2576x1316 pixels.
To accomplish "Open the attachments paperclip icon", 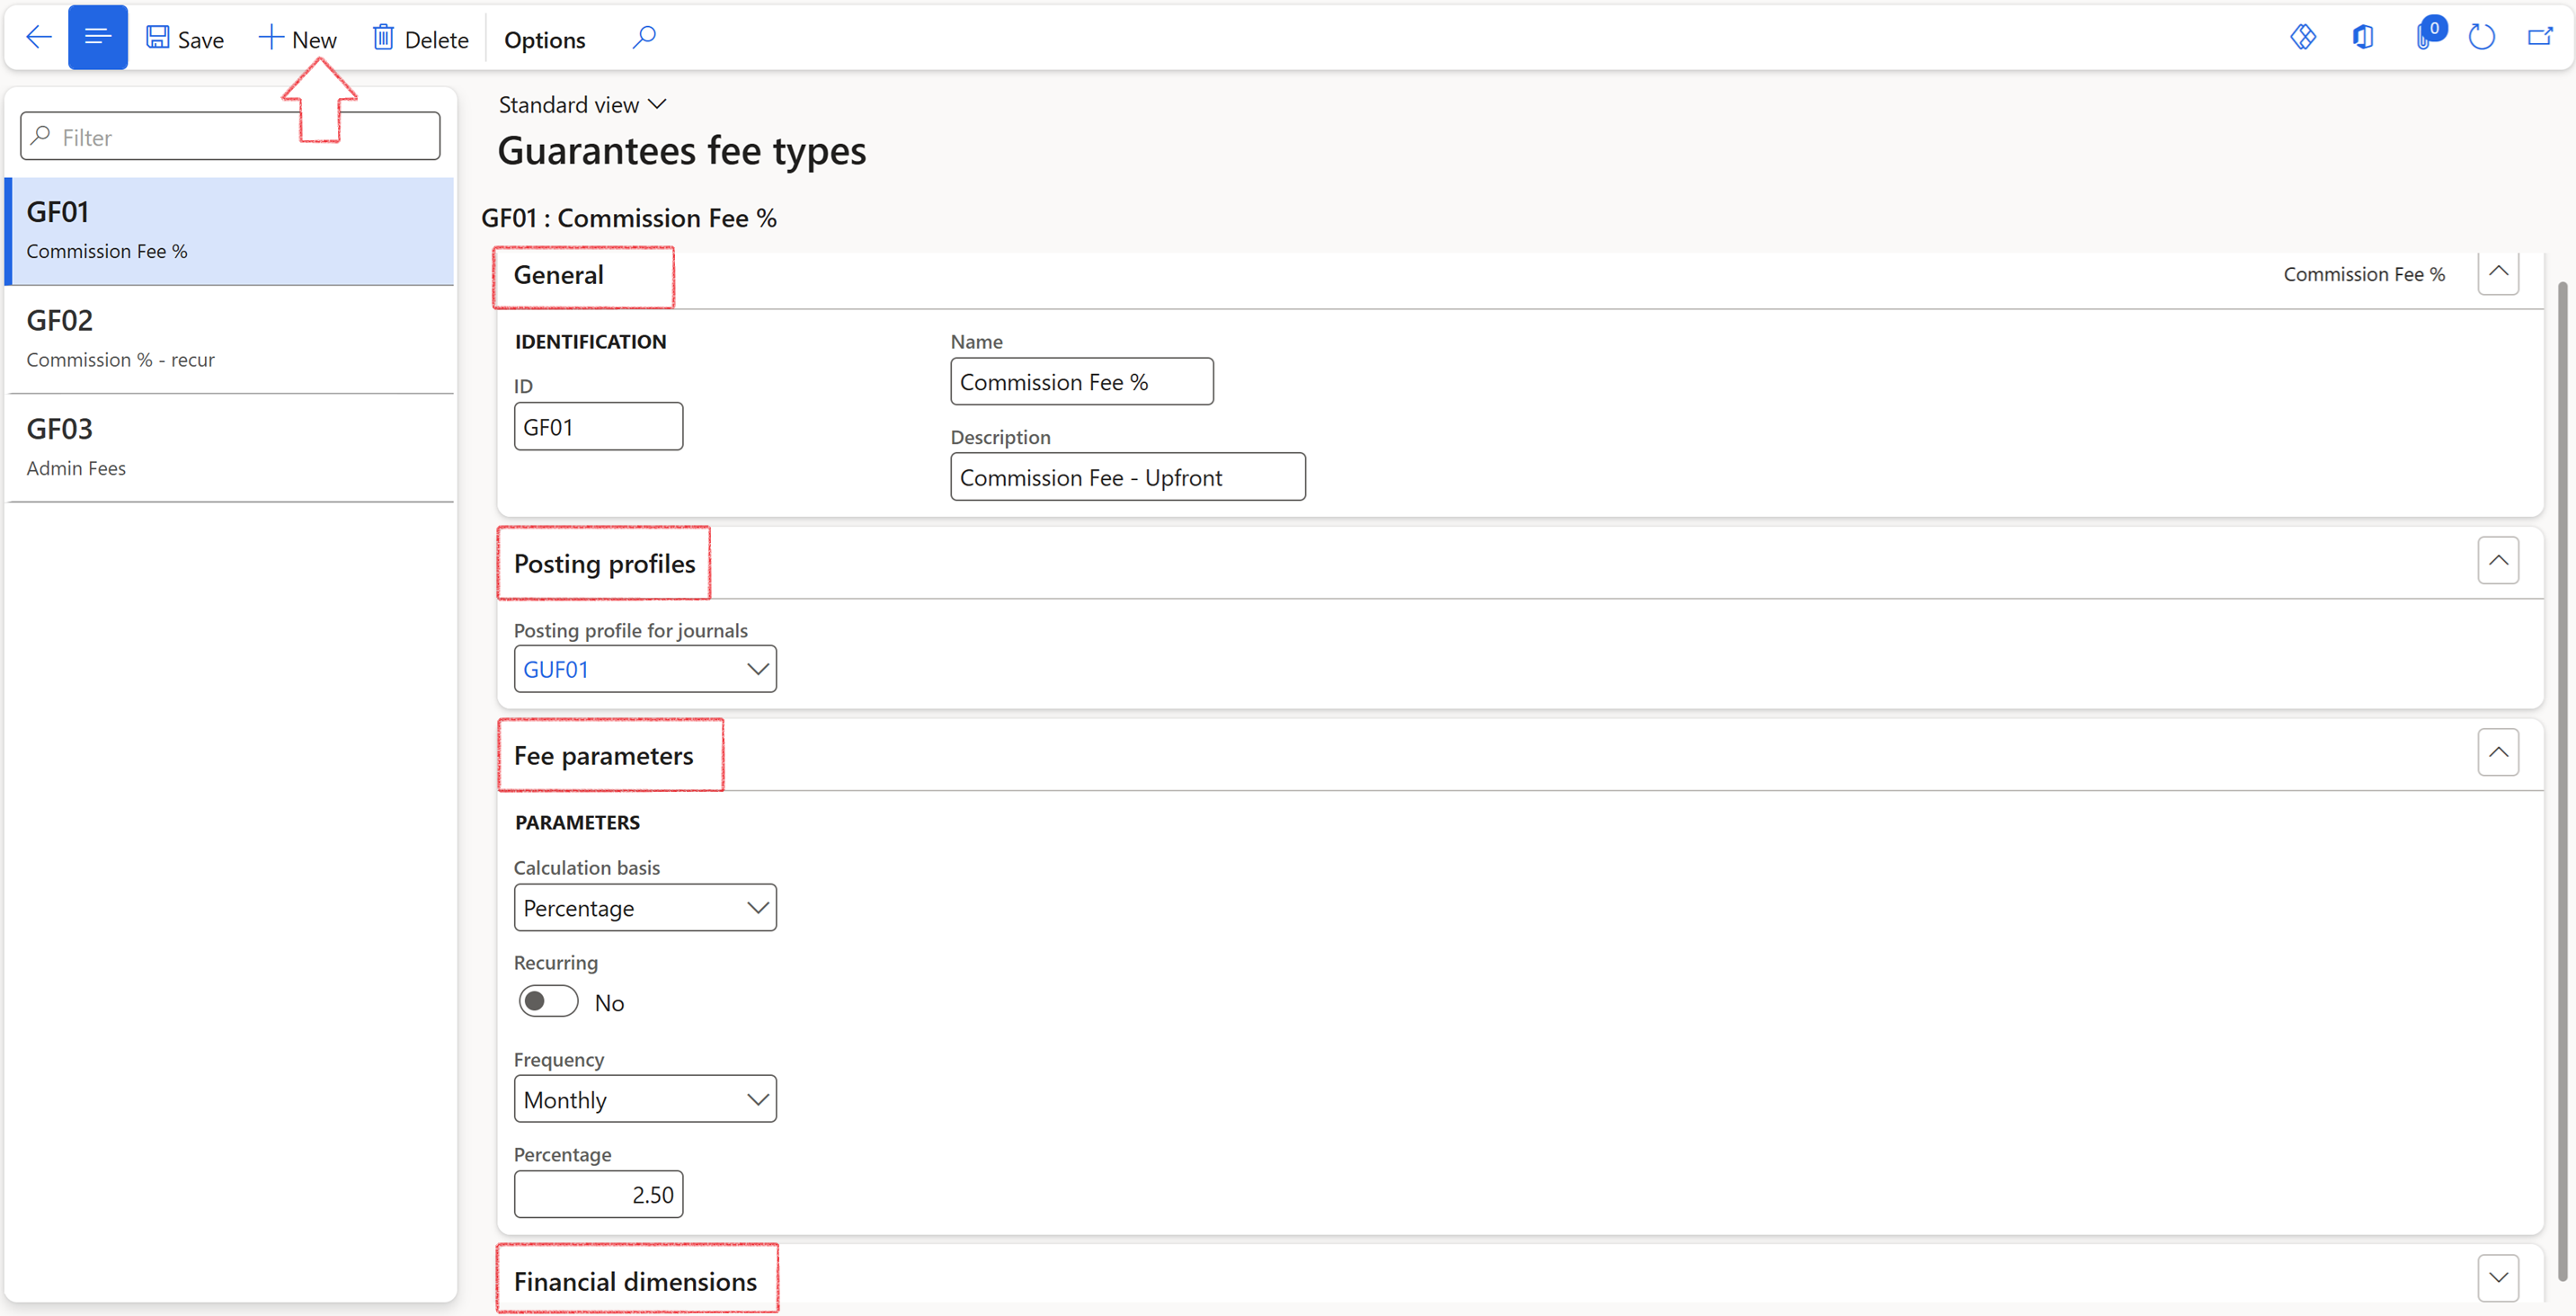I will coord(2423,38).
